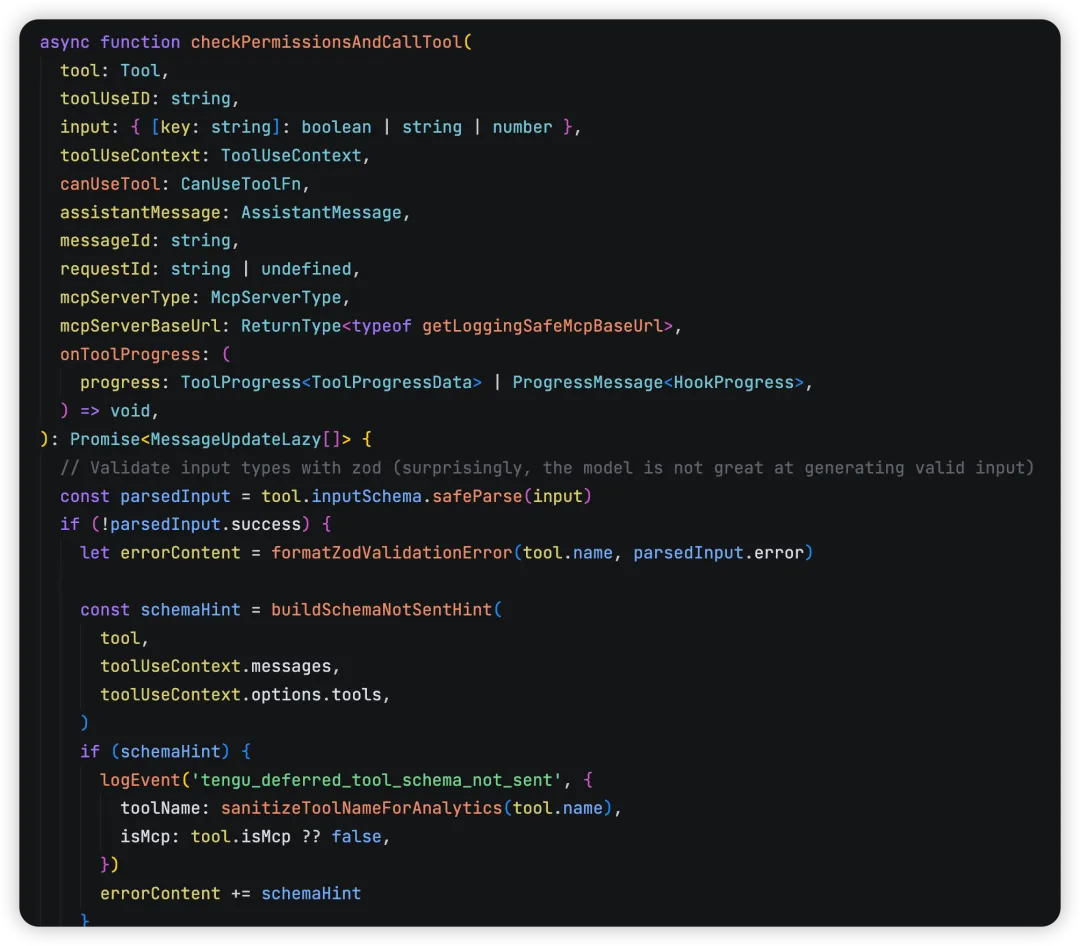
Task: Click the 'Validate input types' comment line
Action: click(547, 468)
